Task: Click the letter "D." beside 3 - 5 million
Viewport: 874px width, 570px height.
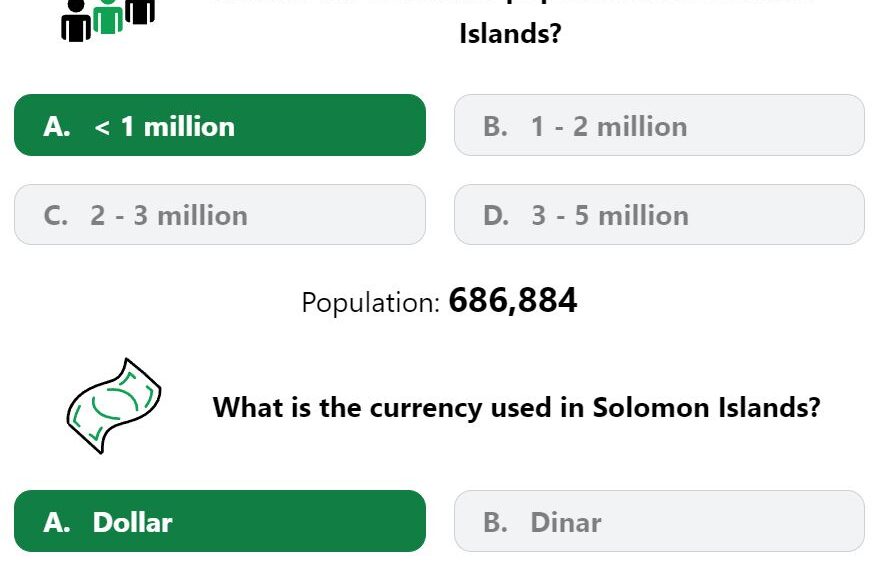Action: 496,216
